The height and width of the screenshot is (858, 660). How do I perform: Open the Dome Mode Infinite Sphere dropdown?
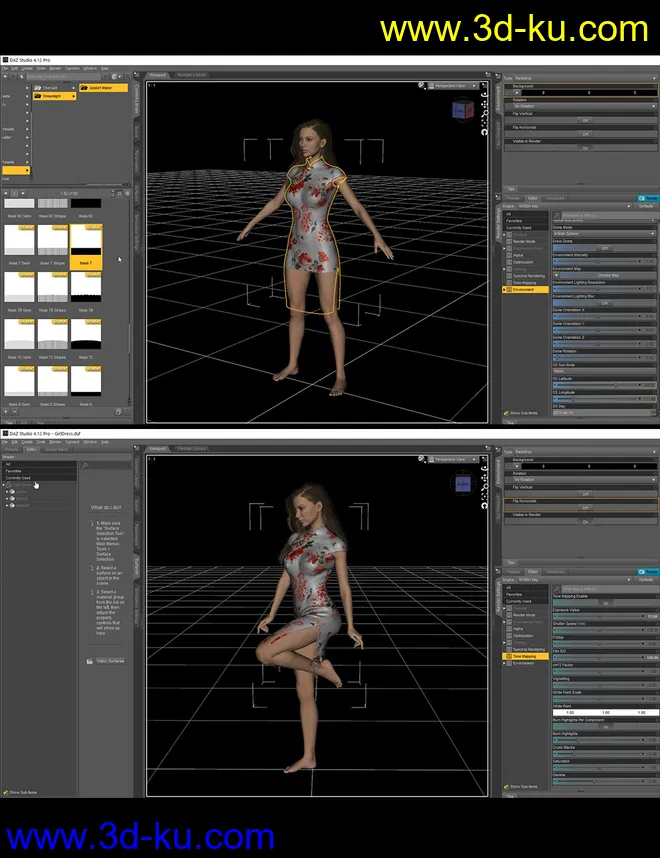click(x=604, y=233)
